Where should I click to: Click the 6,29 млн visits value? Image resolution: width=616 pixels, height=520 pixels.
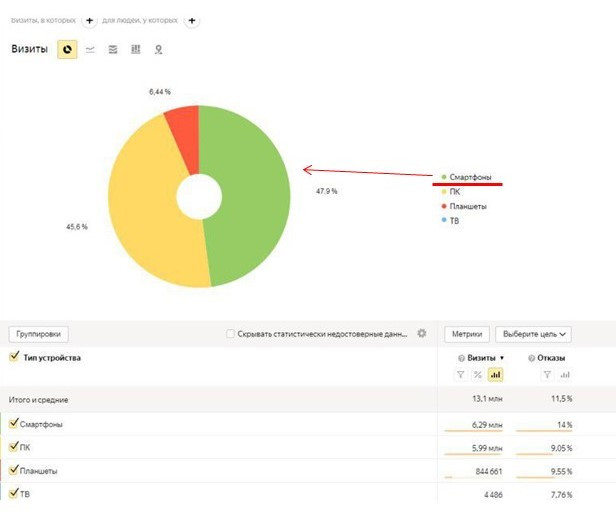pos(487,425)
